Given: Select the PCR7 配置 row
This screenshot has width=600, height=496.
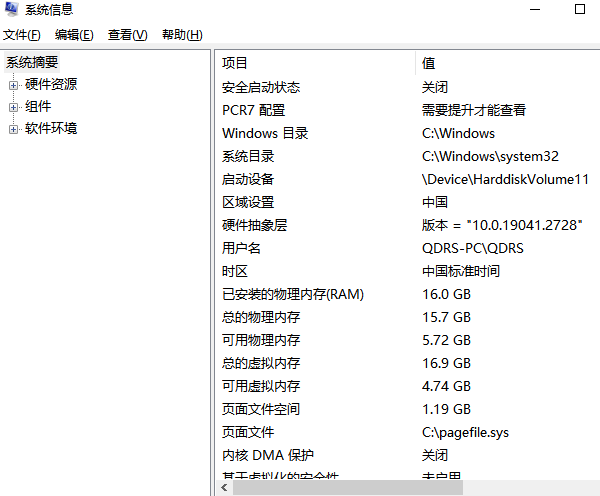Looking at the screenshot, I should 408,110.
